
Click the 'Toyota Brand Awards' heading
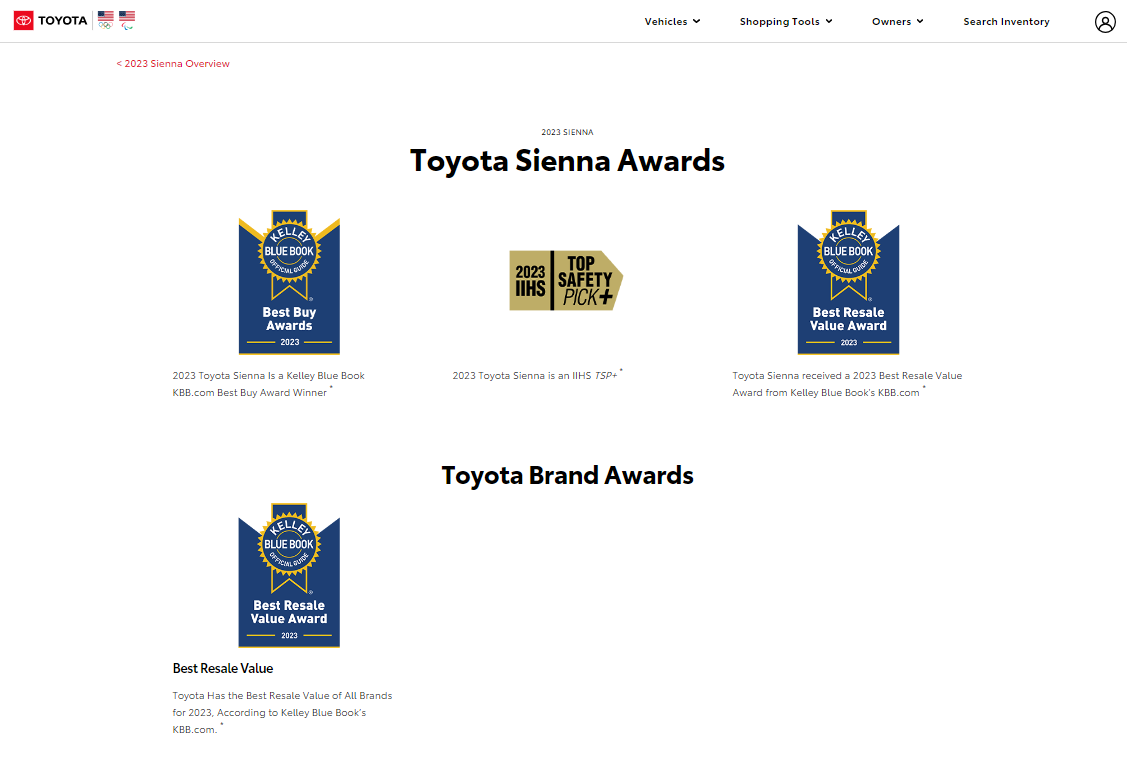(567, 475)
